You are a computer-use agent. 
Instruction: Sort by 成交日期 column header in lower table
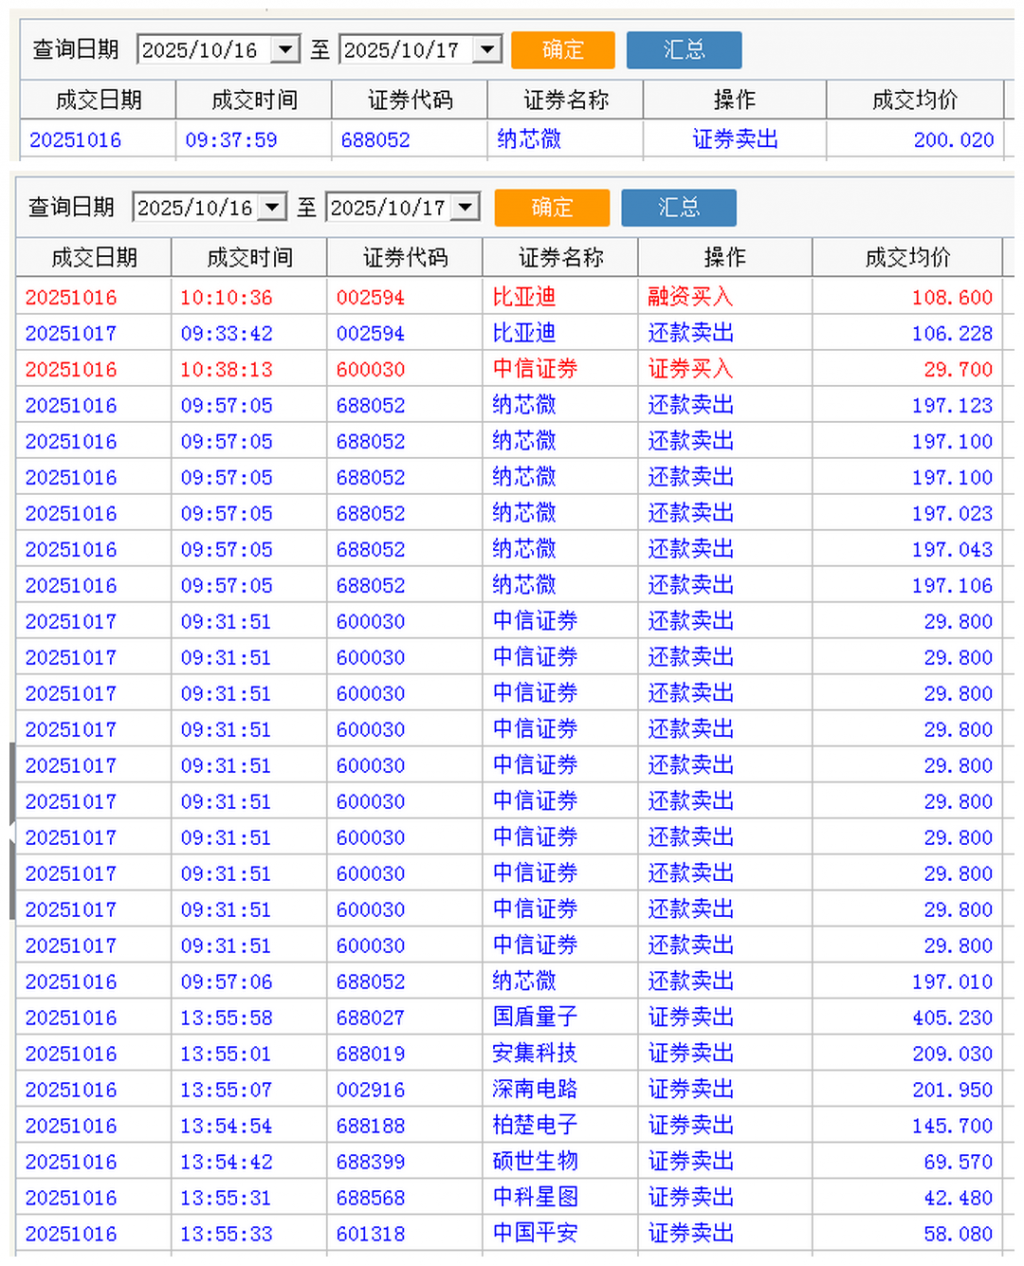point(94,258)
